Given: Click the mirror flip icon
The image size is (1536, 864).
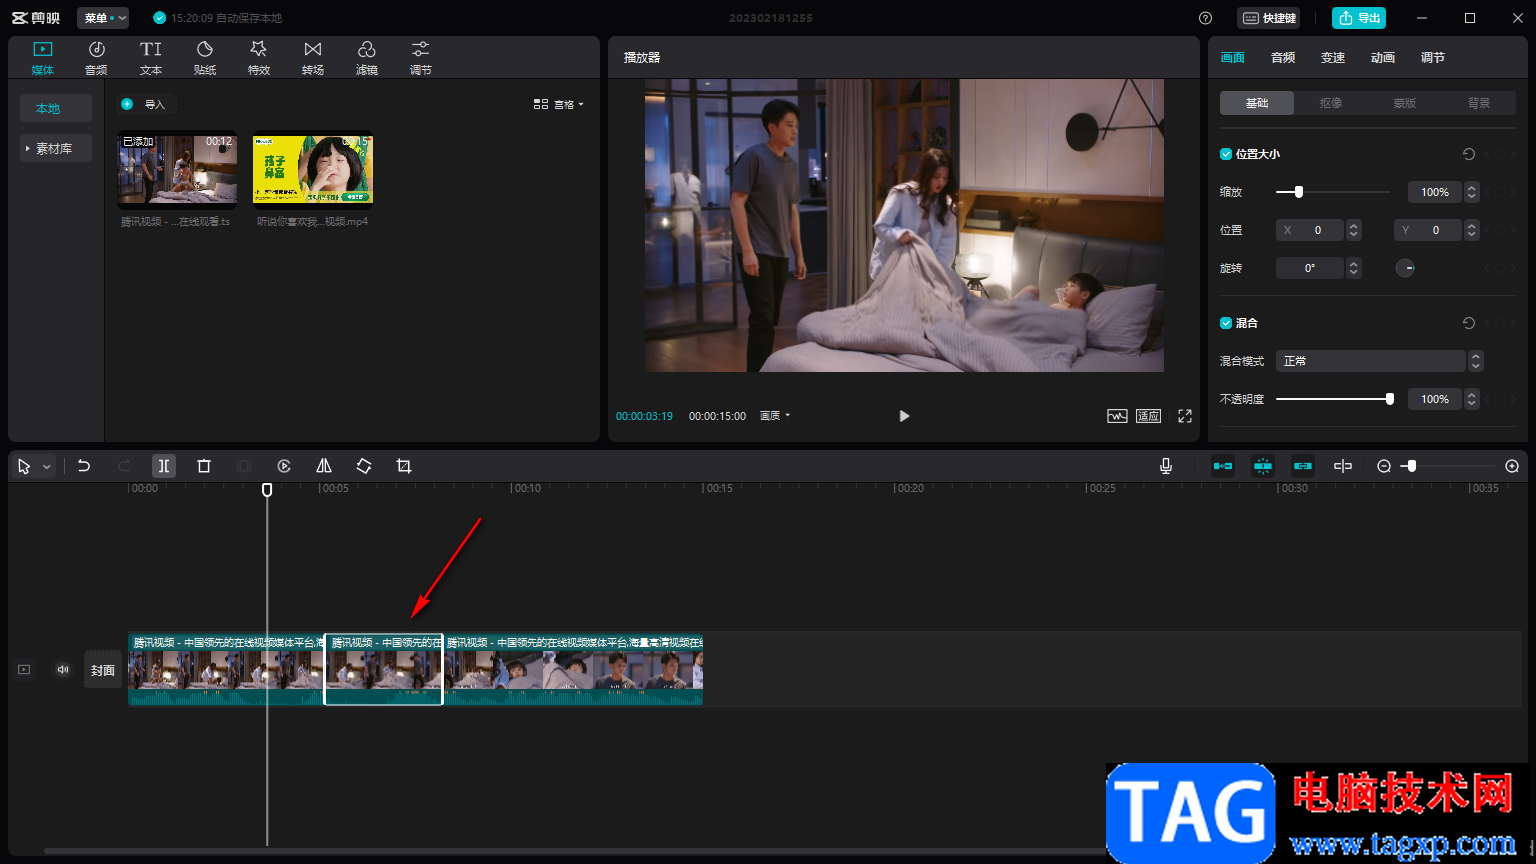Looking at the screenshot, I should pos(324,466).
